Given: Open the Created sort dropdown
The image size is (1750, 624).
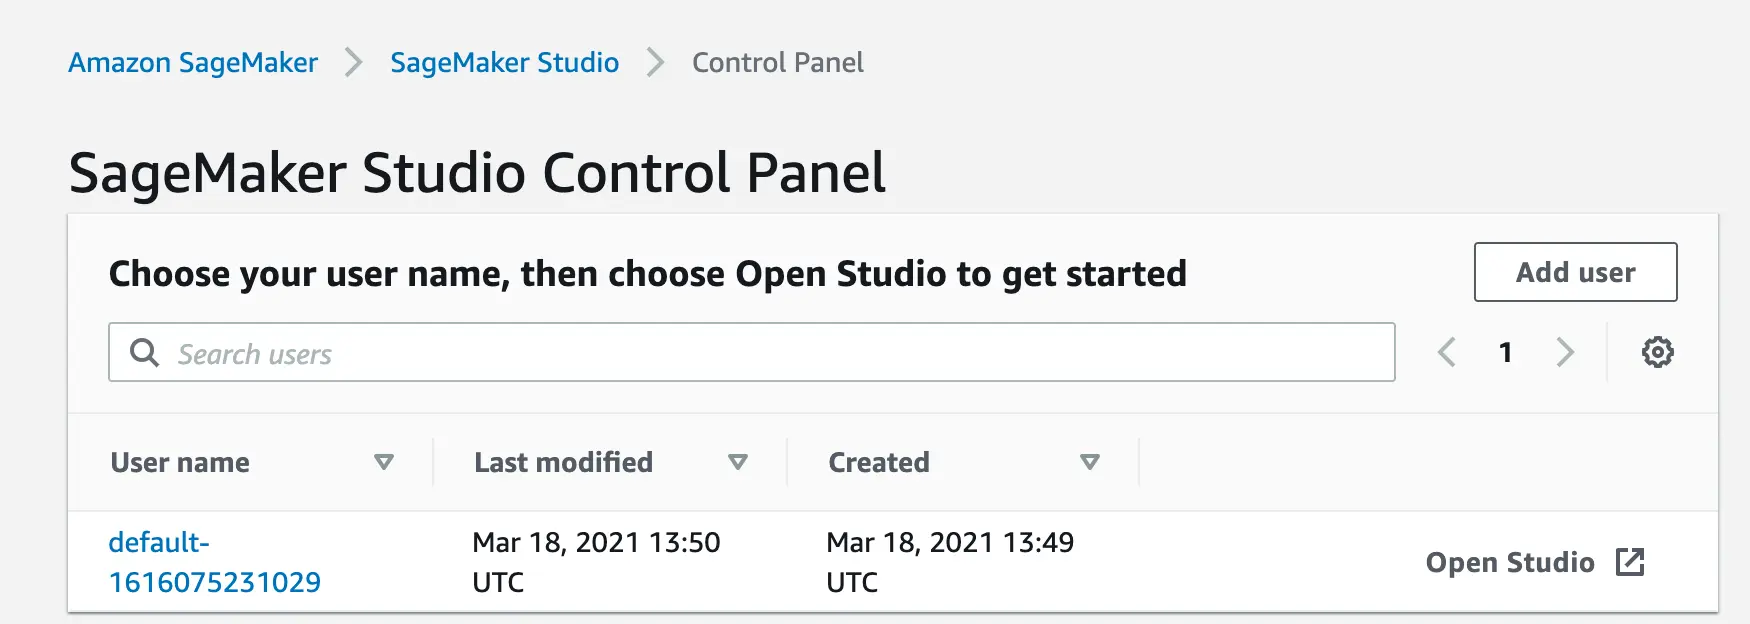Looking at the screenshot, I should [1091, 462].
